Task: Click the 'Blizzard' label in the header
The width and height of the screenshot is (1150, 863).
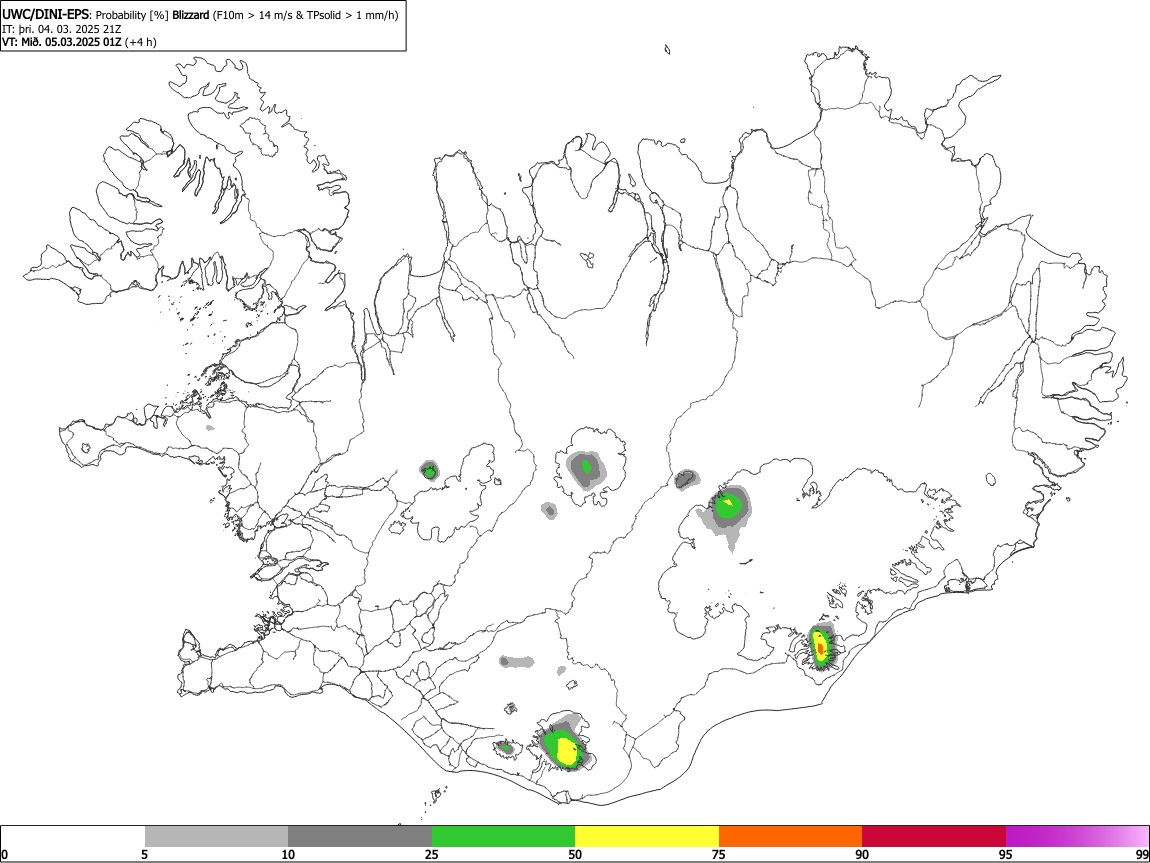Action: 191,15
